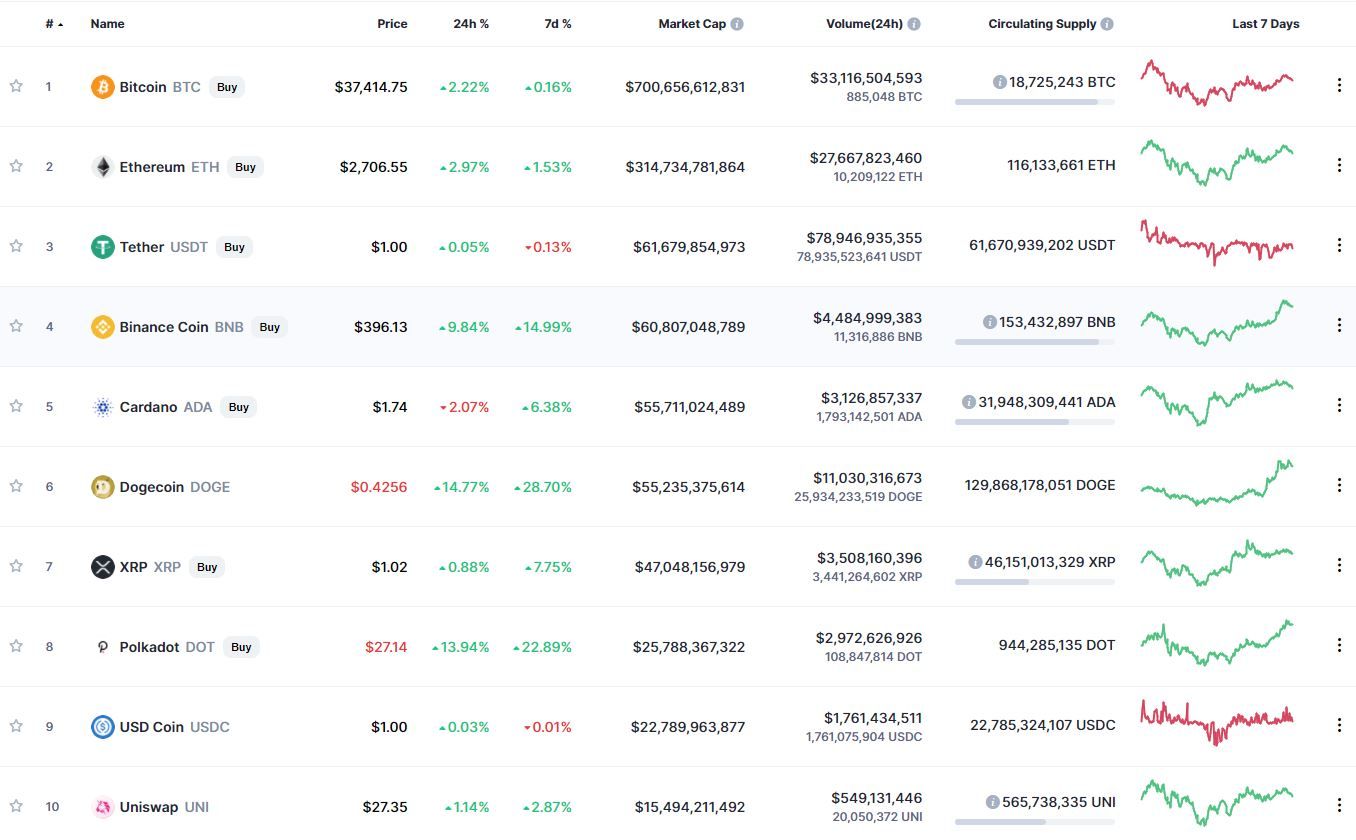Open the Dogecoin name link
This screenshot has width=1356, height=840.
coord(152,487)
